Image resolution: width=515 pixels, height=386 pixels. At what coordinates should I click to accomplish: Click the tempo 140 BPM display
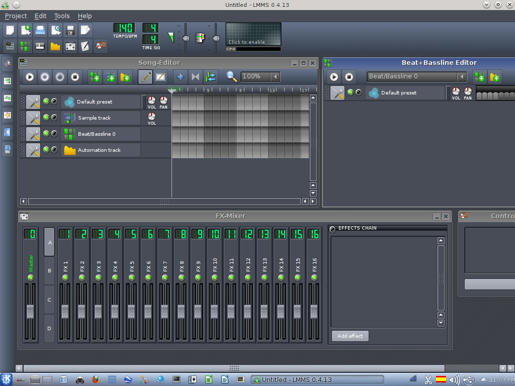click(124, 28)
